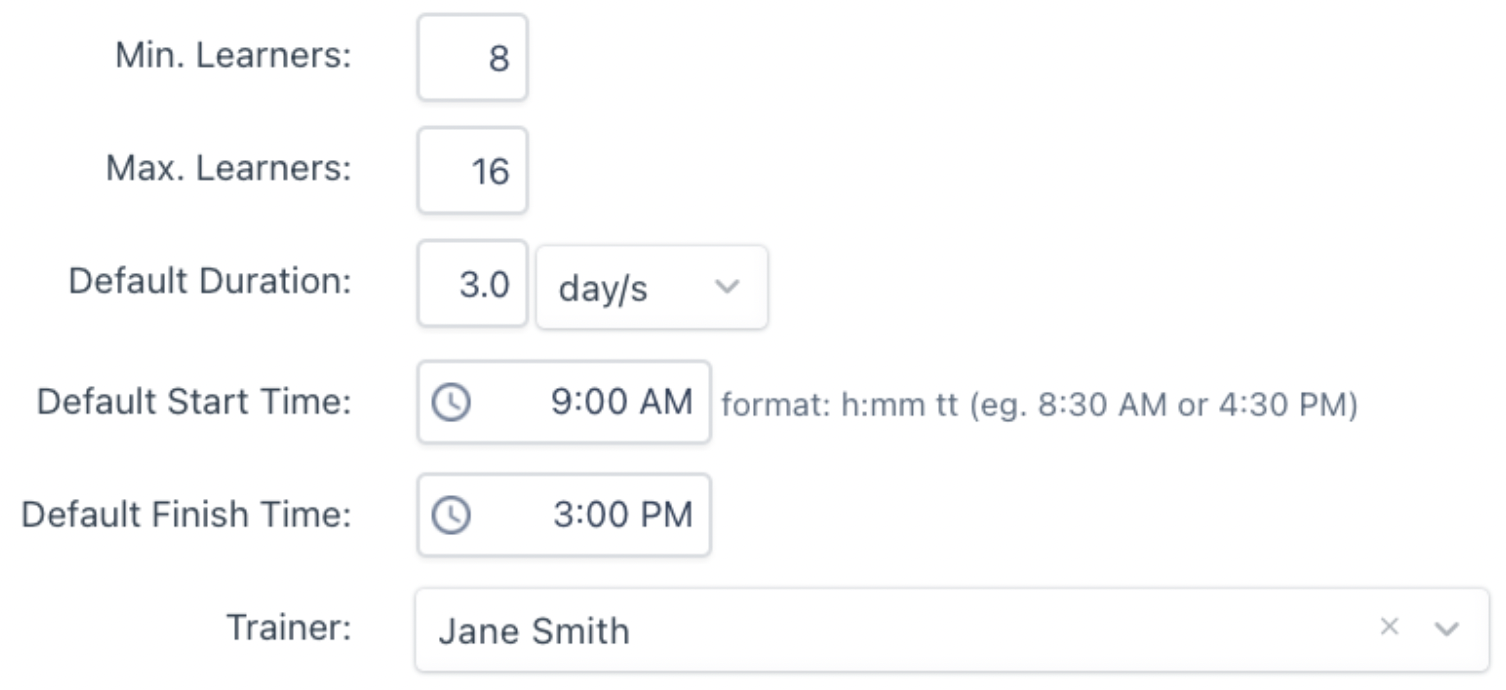
Task: Clear the Jane Smith trainer selection
Action: 1389,627
